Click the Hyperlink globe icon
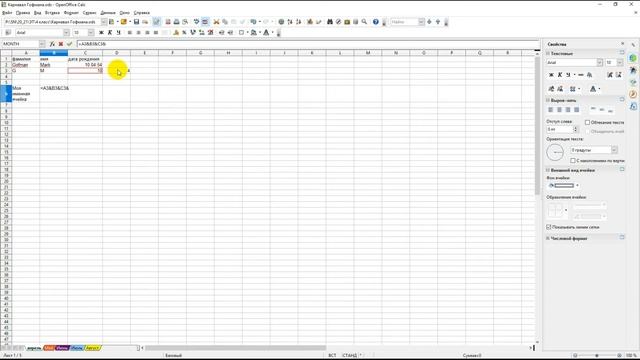The width and height of the screenshot is (640, 360). pyautogui.click(x=281, y=22)
